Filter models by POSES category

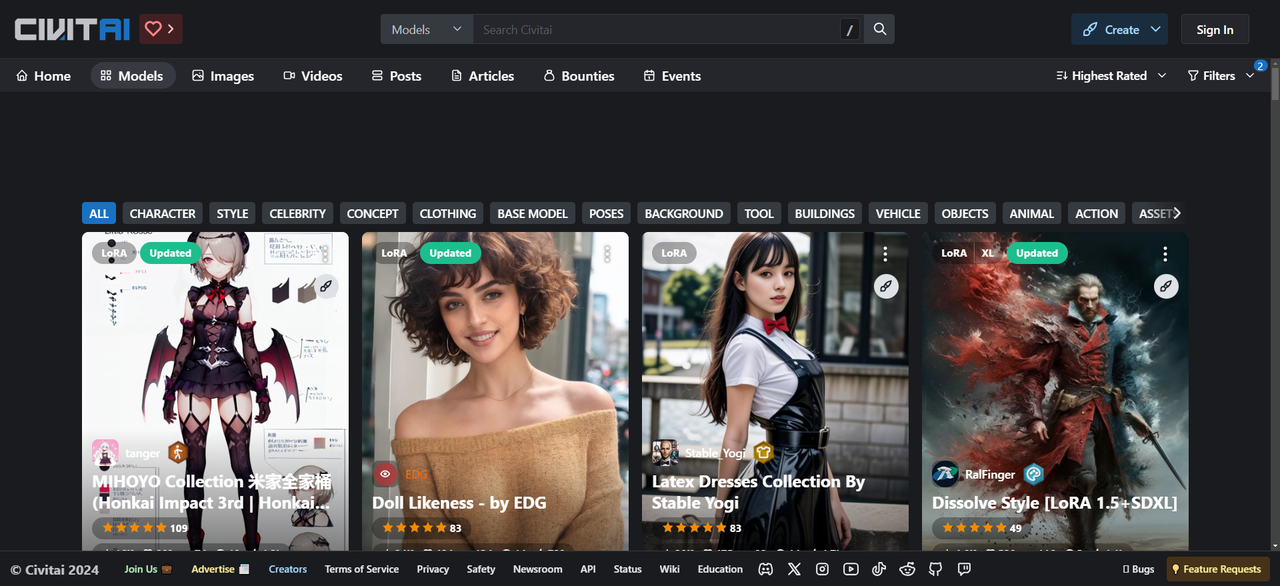606,213
